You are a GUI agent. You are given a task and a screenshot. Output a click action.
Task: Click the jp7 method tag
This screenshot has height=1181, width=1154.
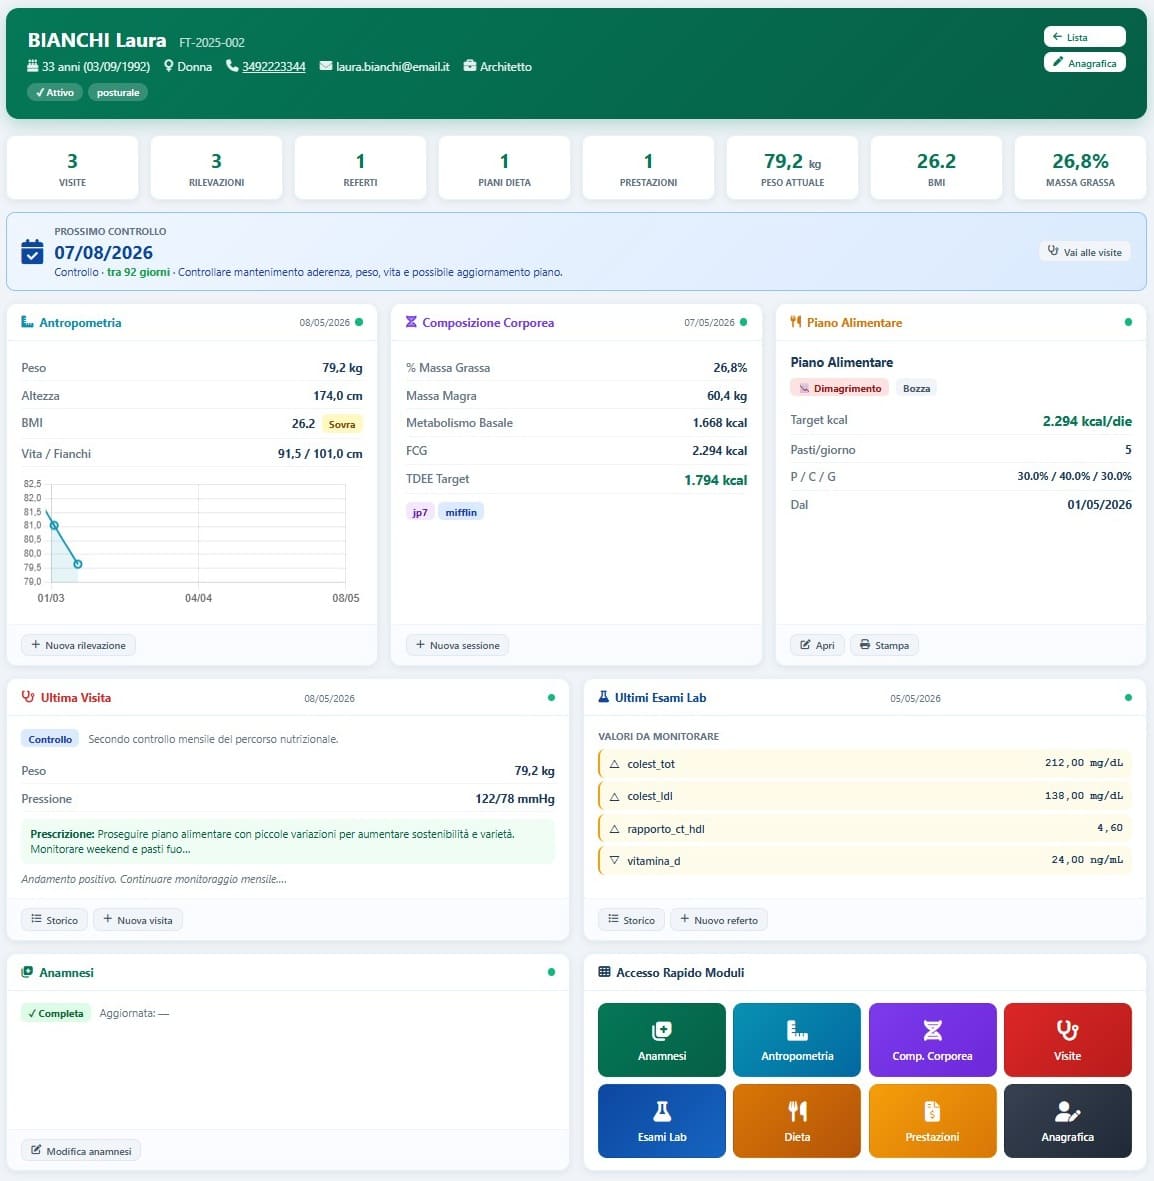420,512
